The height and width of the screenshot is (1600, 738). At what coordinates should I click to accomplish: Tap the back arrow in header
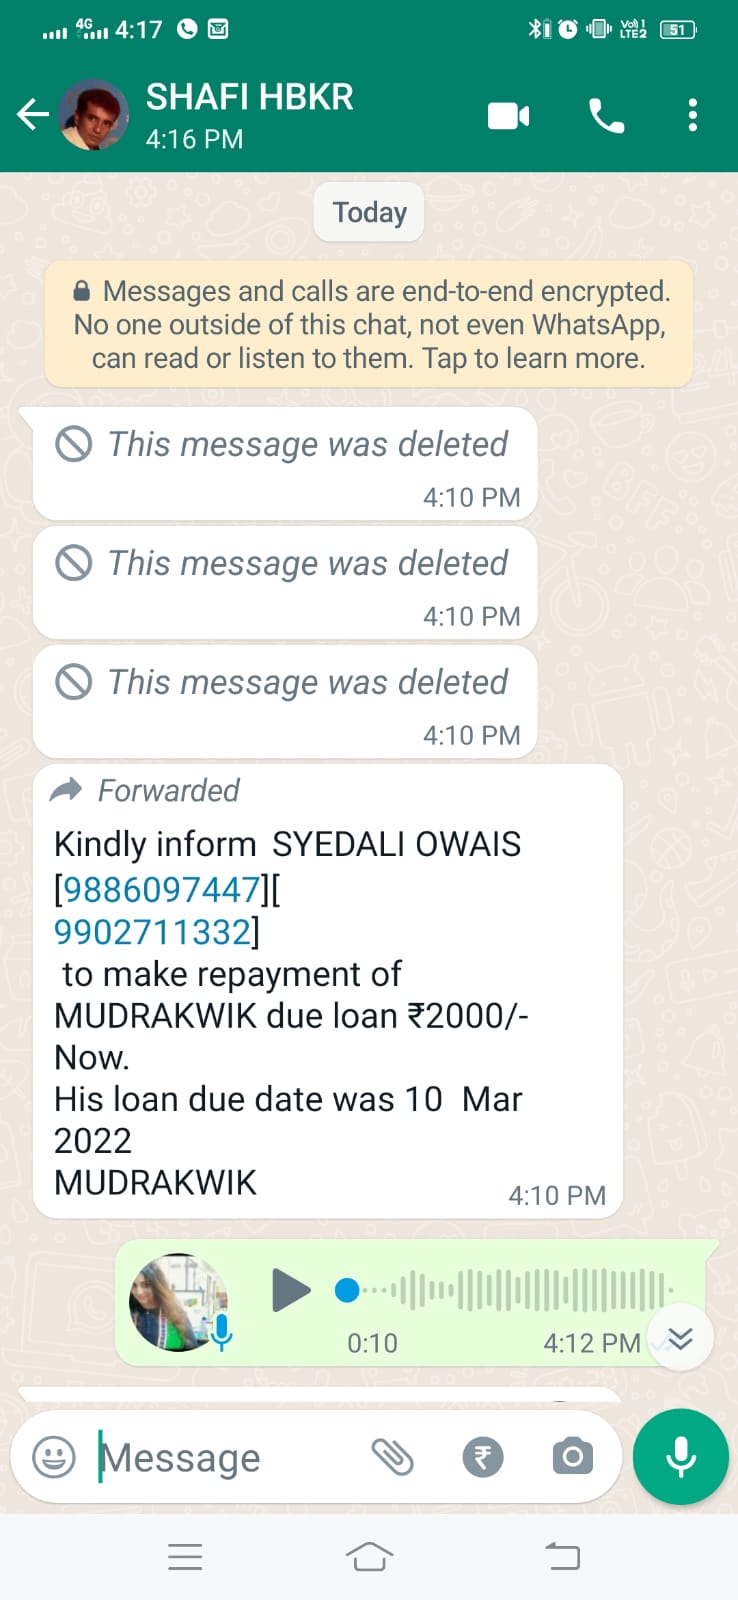pos(33,115)
